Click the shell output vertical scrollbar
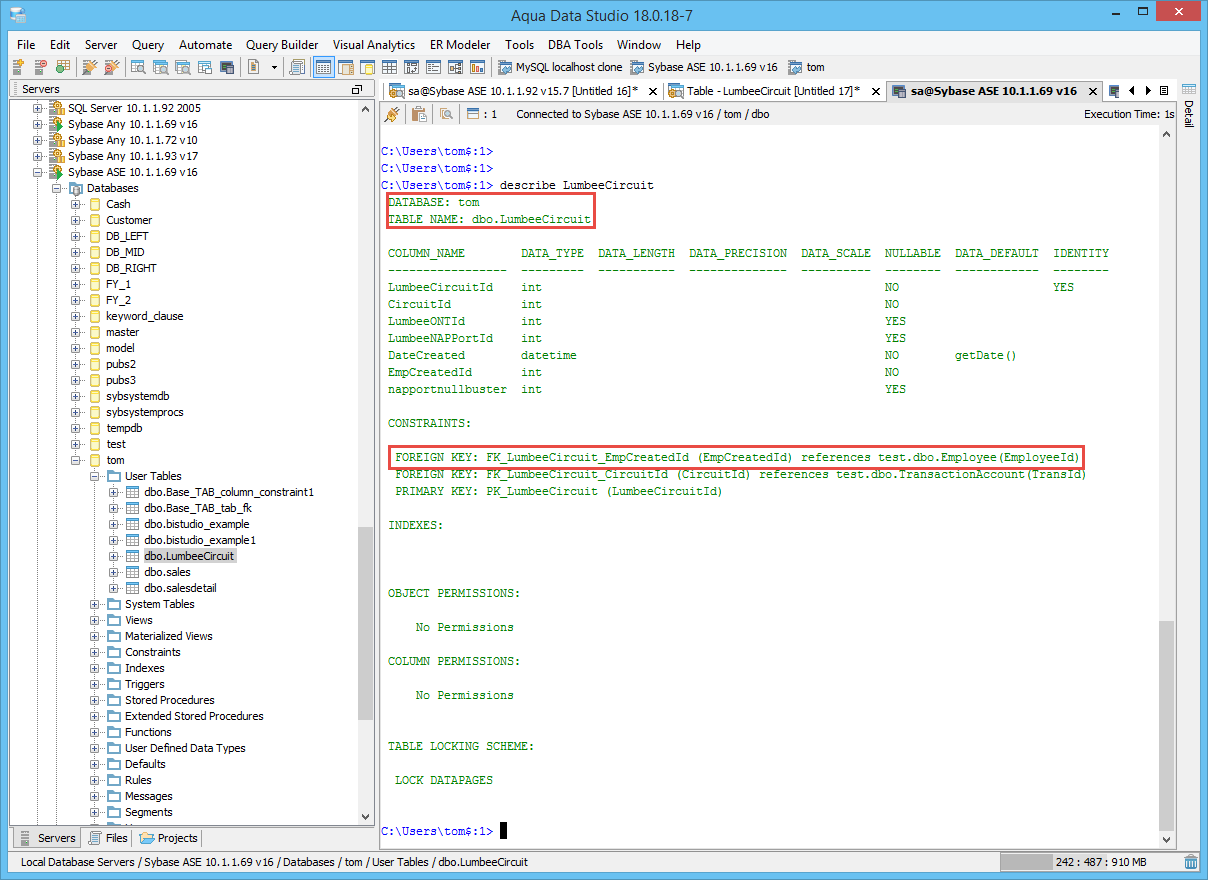Viewport: 1208px width, 880px height. click(x=1167, y=727)
